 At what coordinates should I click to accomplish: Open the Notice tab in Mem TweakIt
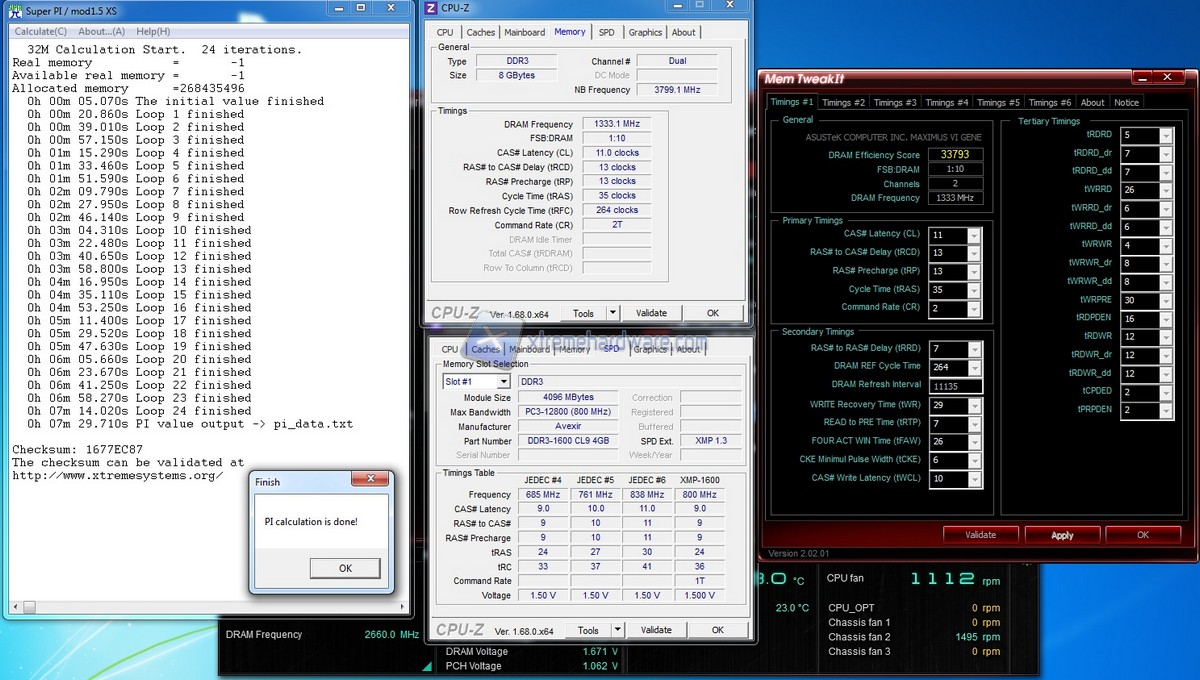coord(1126,102)
